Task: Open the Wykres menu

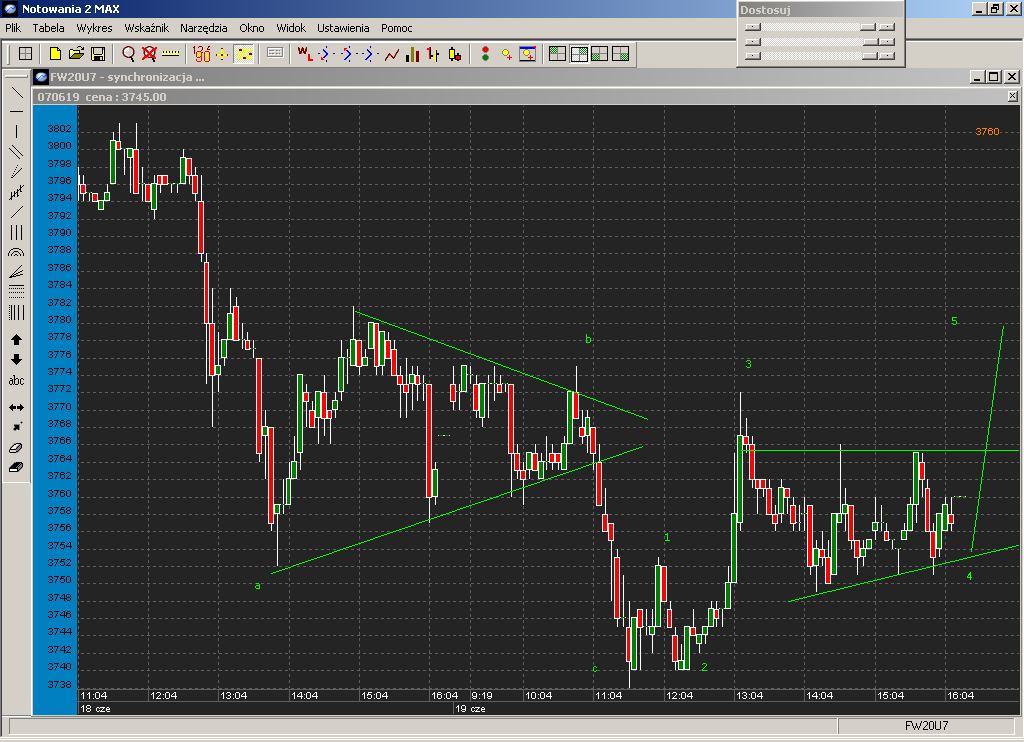Action: 94,27
